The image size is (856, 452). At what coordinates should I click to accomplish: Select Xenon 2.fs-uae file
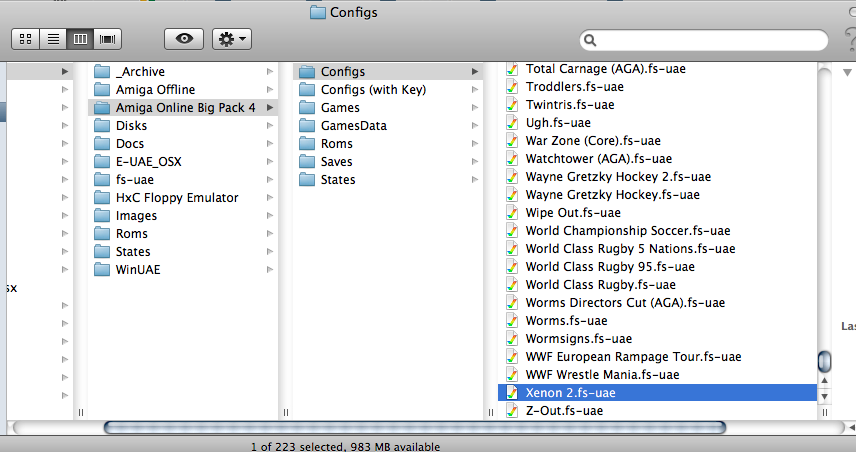[x=657, y=393]
